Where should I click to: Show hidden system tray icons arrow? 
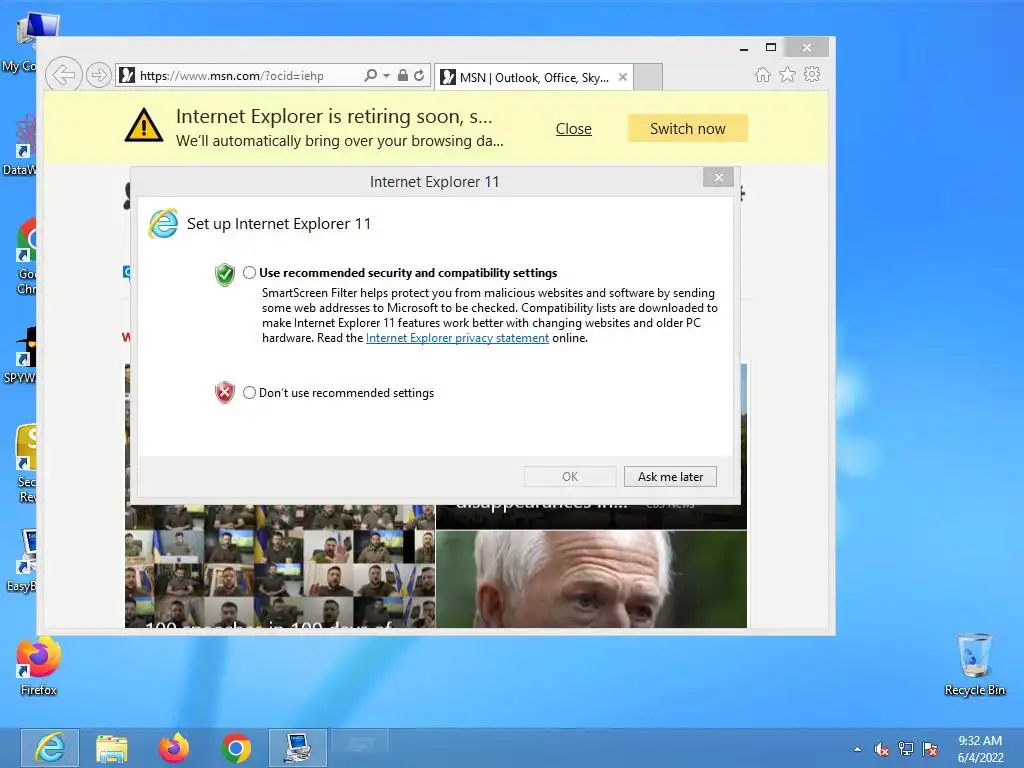point(857,750)
